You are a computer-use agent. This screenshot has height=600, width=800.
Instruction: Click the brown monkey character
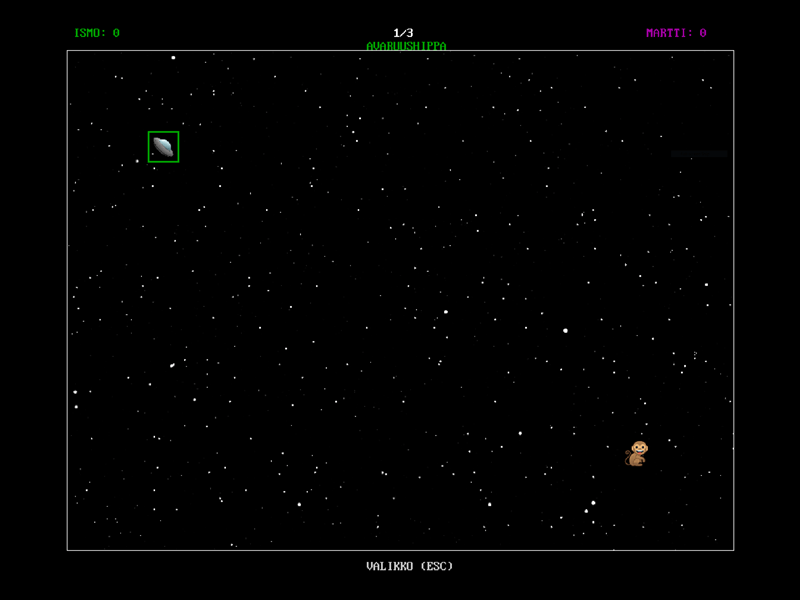[637, 454]
